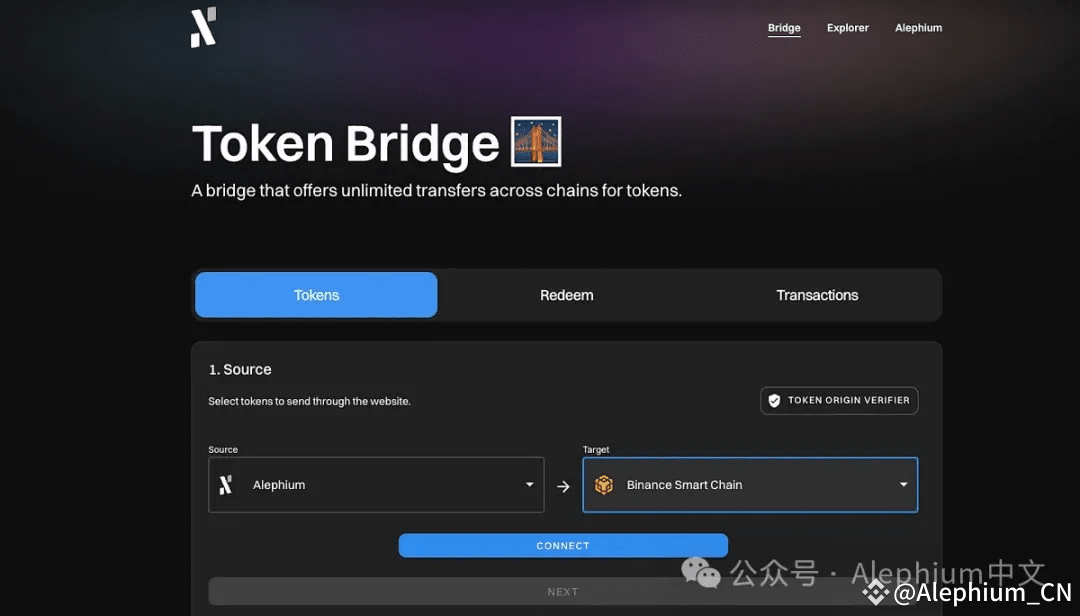
Task: Click the Binance logo next to @Alephium_CN
Action: (876, 593)
